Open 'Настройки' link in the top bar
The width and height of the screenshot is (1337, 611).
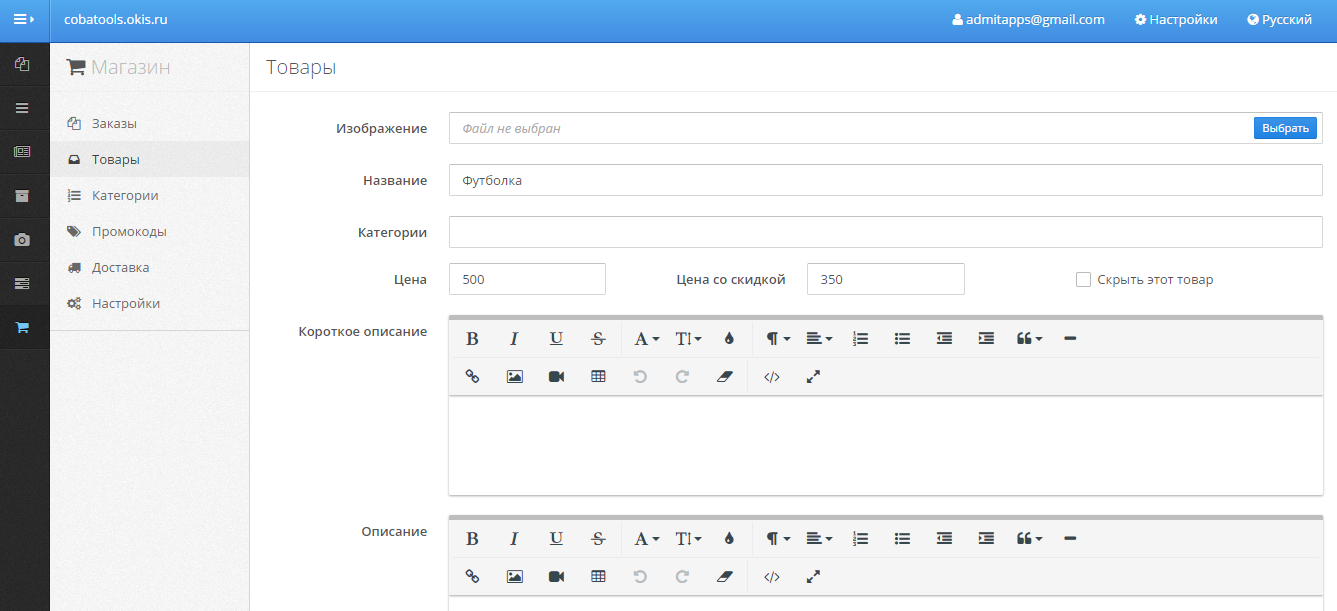[1176, 19]
